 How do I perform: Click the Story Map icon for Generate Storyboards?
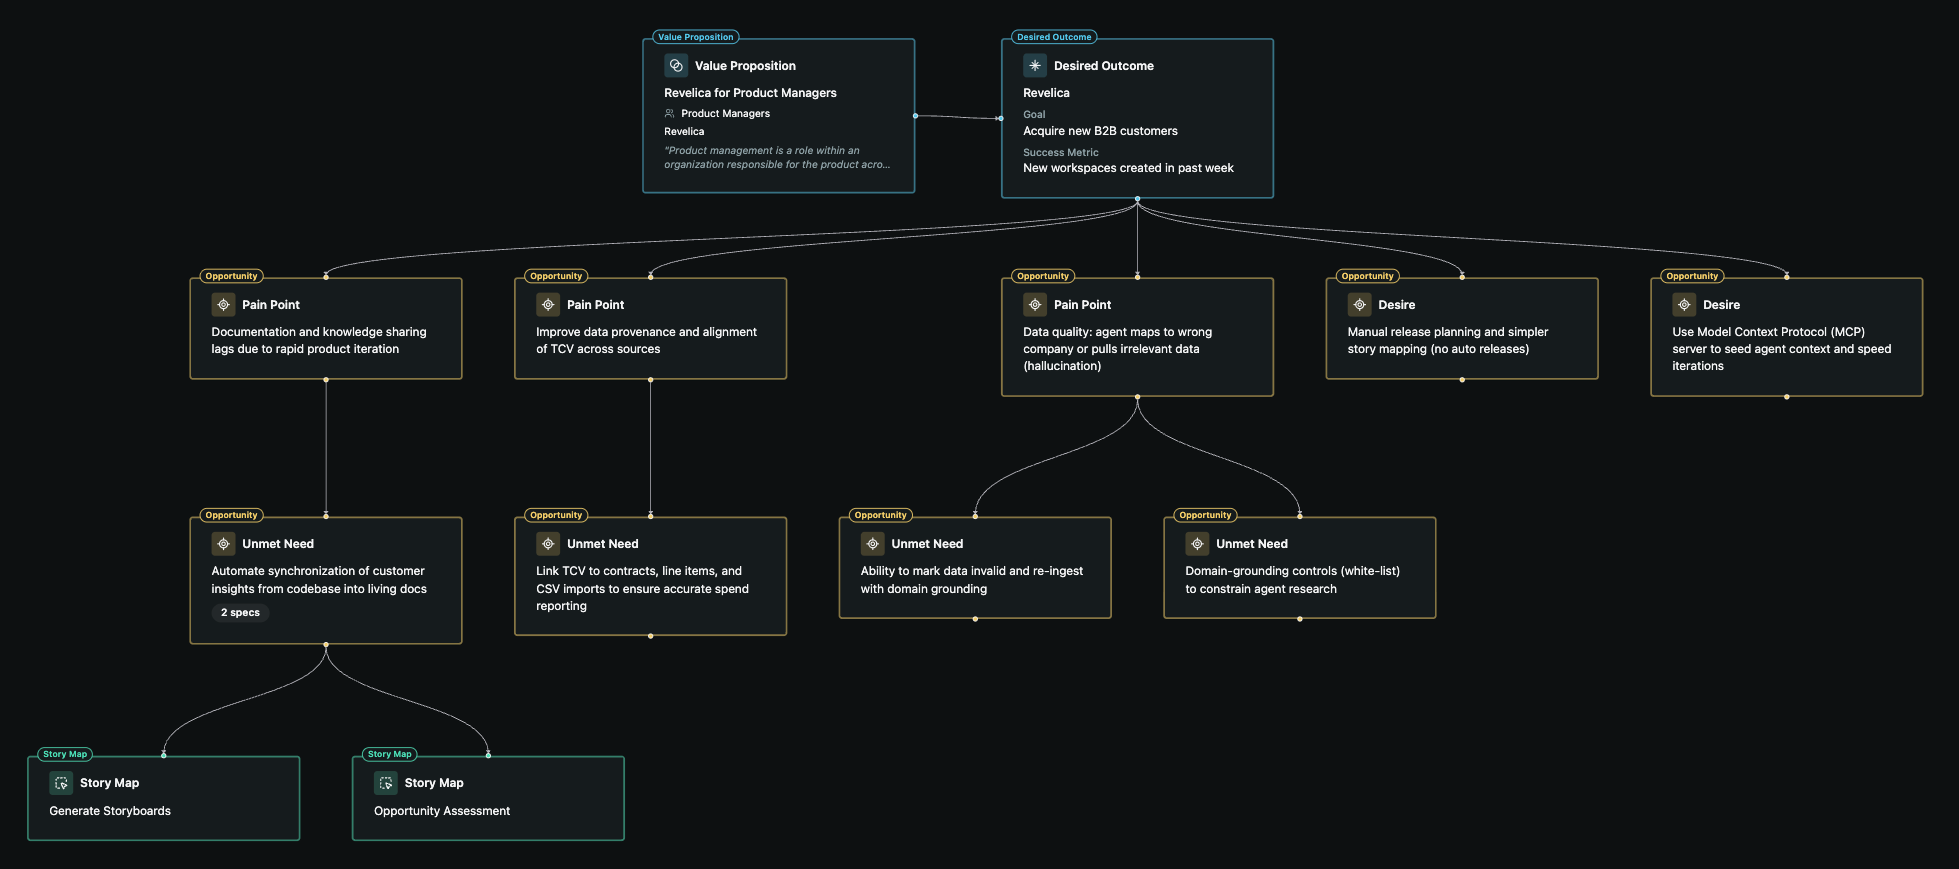61,783
